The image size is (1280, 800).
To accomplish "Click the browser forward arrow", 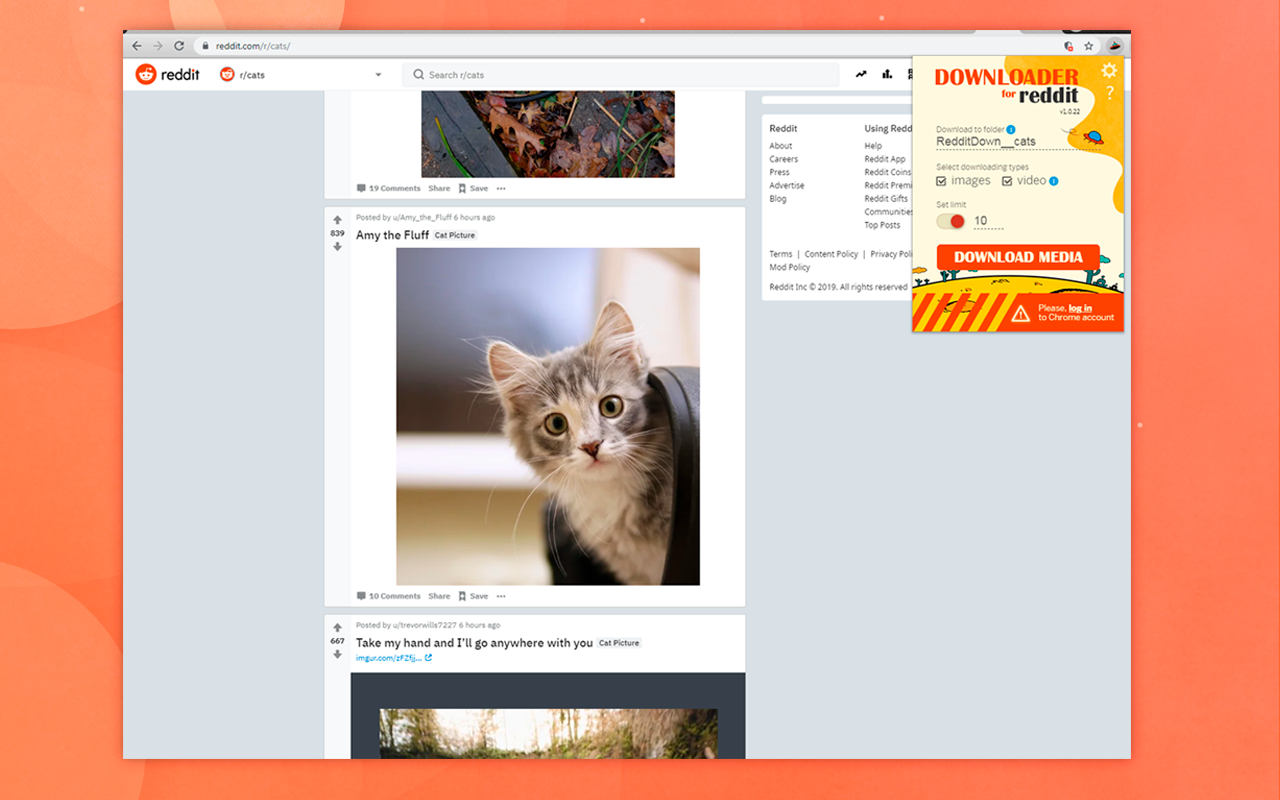I will coord(158,46).
